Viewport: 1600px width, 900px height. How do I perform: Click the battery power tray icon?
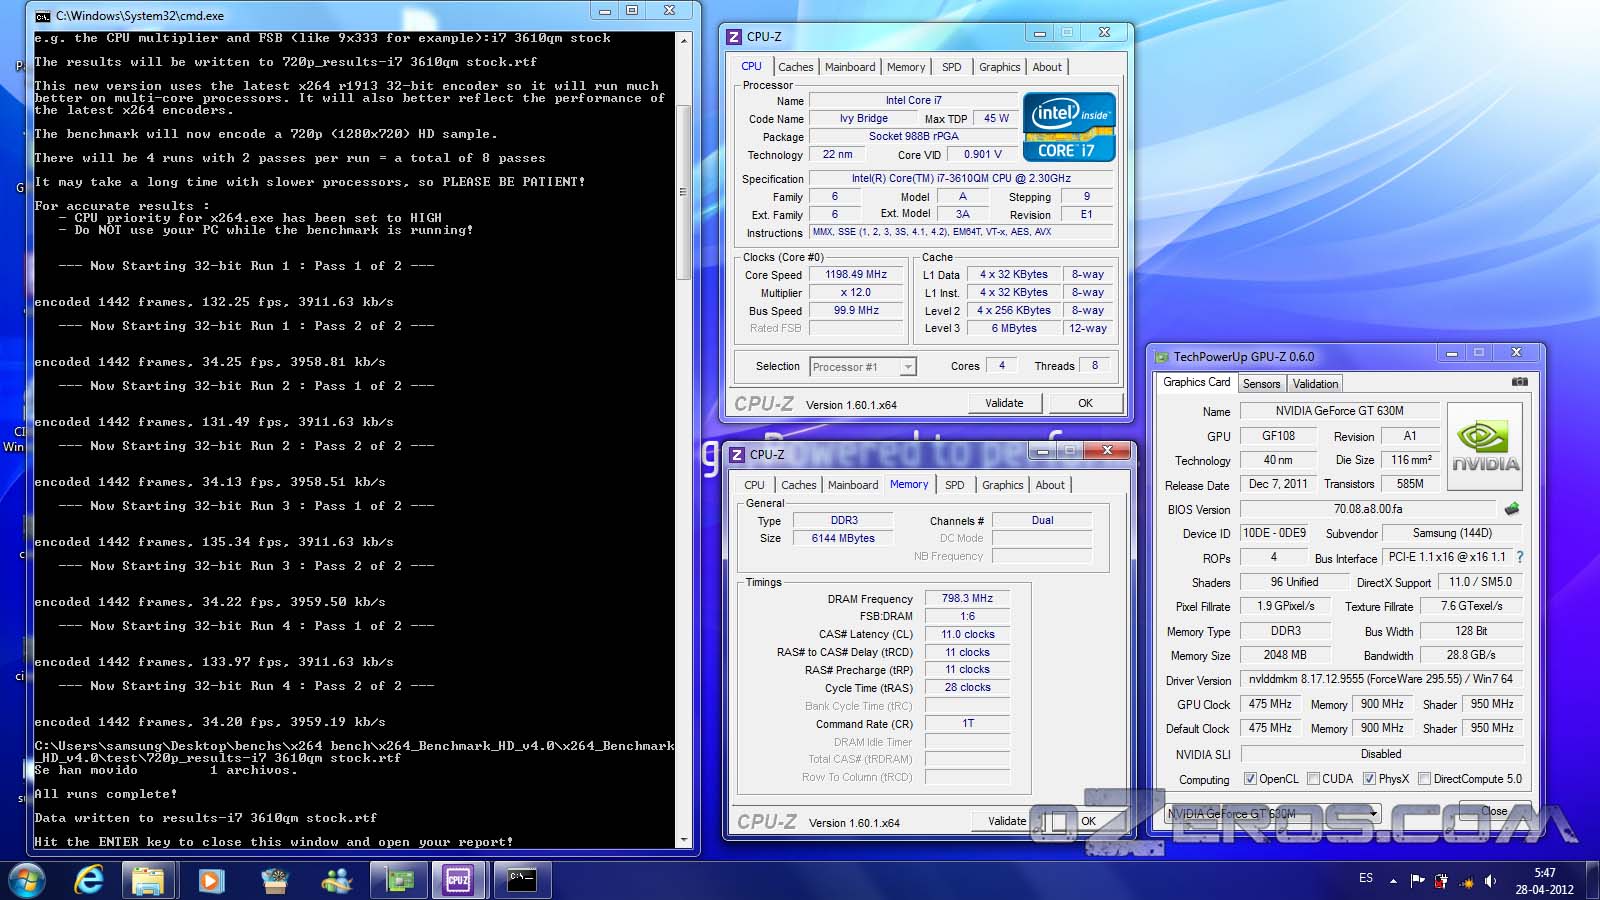[x=1441, y=881]
